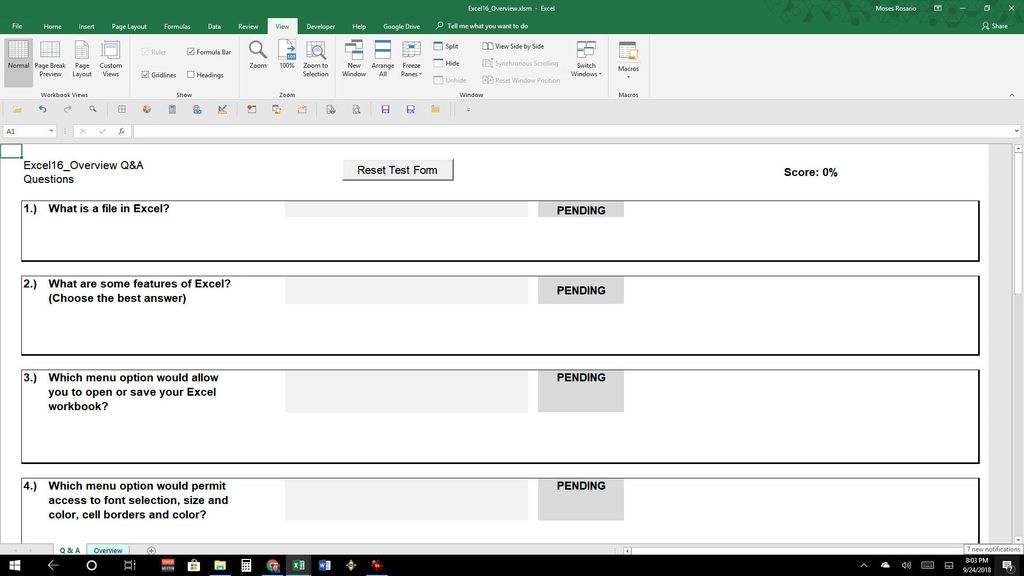Click the borders grid icon in toolbar
The image size is (1024, 576).
click(x=121, y=110)
